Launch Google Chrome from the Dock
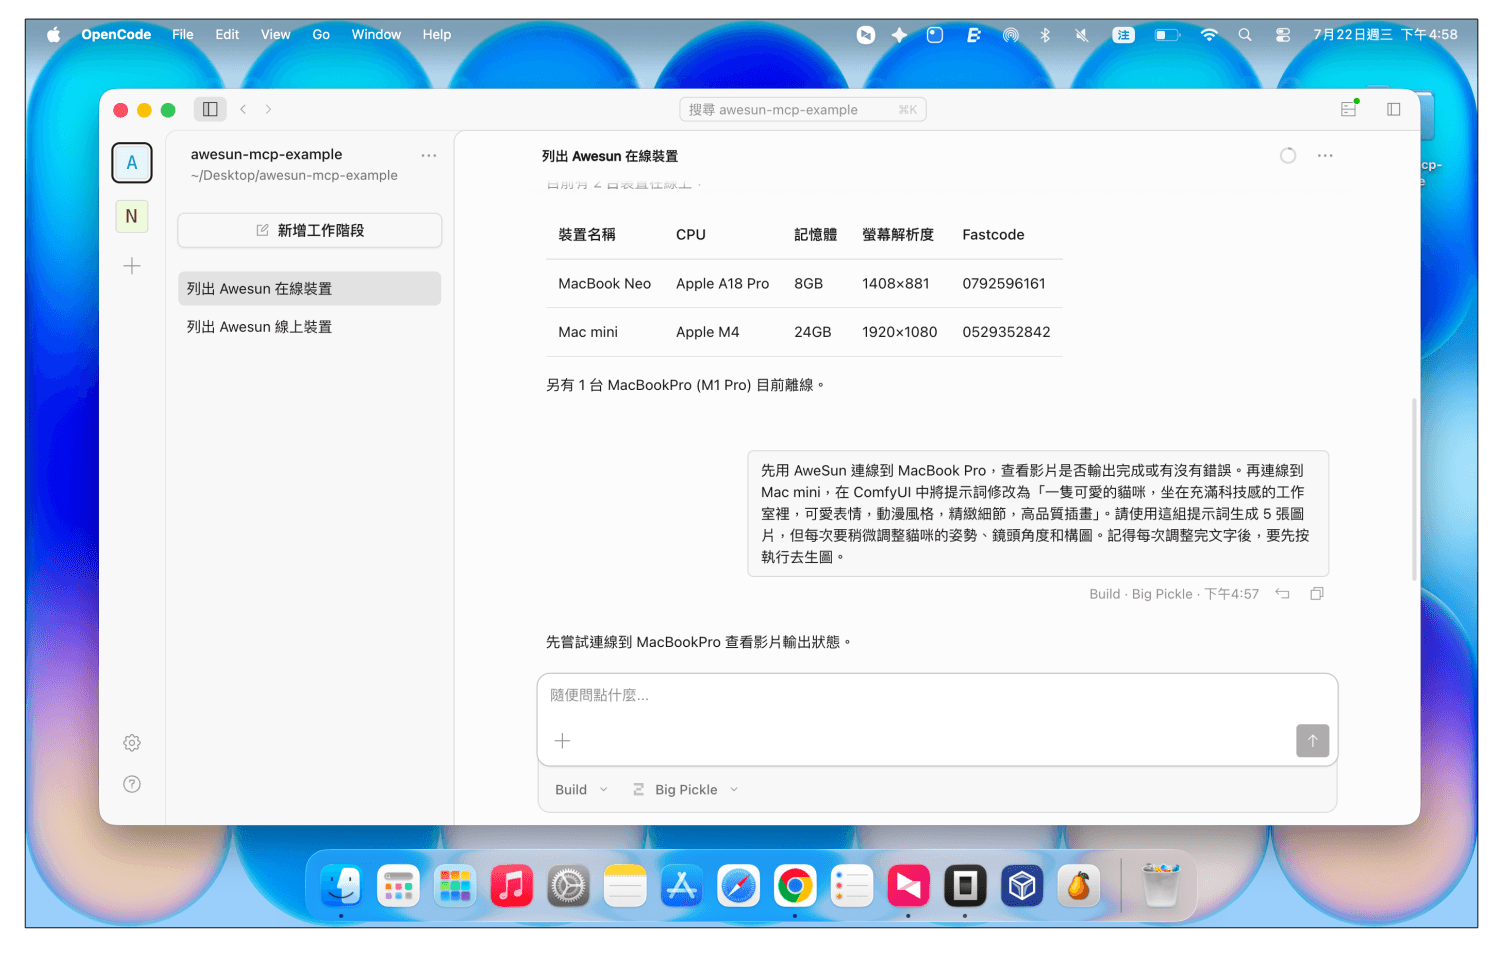This screenshot has width=1500, height=953. point(795,886)
